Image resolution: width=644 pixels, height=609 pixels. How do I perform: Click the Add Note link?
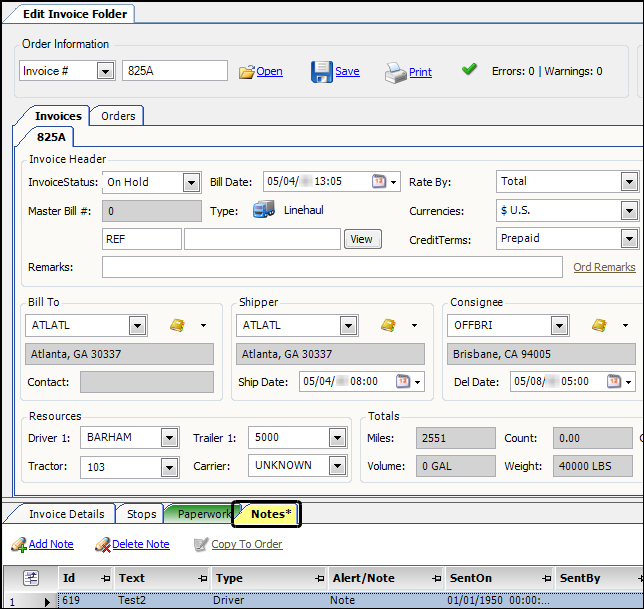[51, 544]
